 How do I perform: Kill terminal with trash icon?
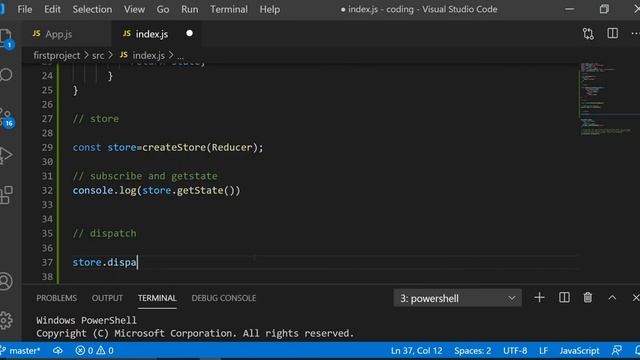pyautogui.click(x=587, y=298)
